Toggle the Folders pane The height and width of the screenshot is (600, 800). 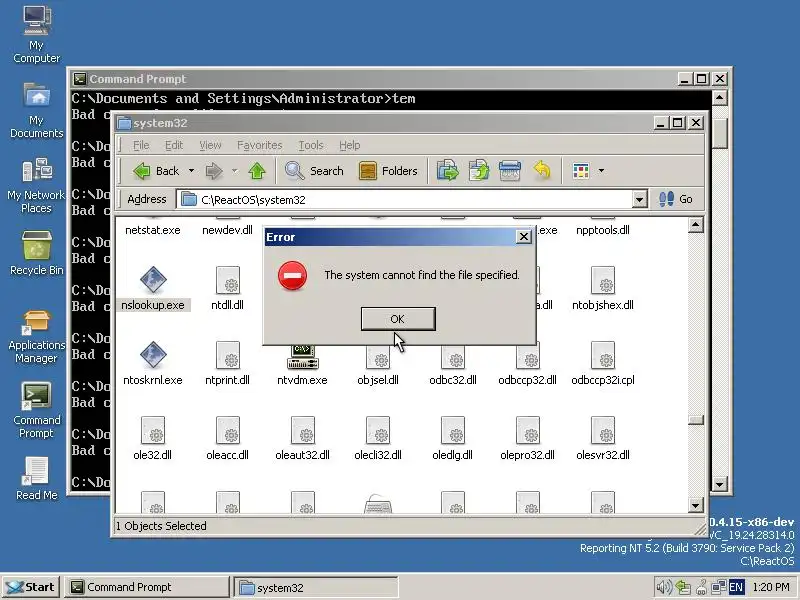(x=388, y=171)
